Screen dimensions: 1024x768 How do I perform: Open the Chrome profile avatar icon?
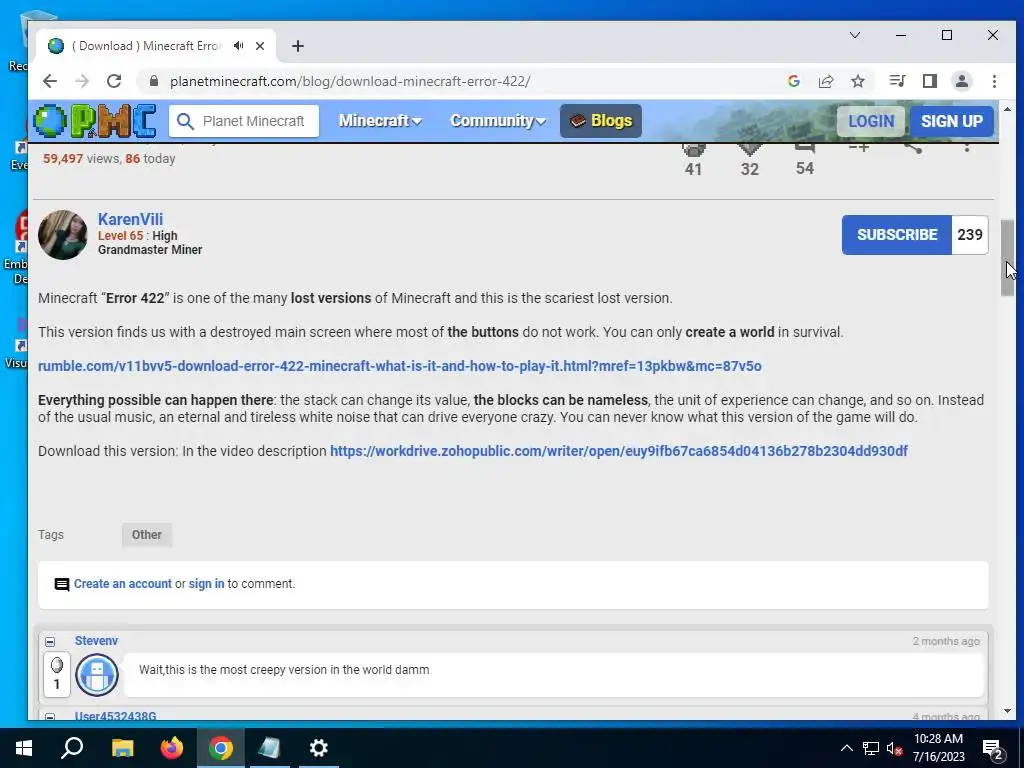(962, 81)
